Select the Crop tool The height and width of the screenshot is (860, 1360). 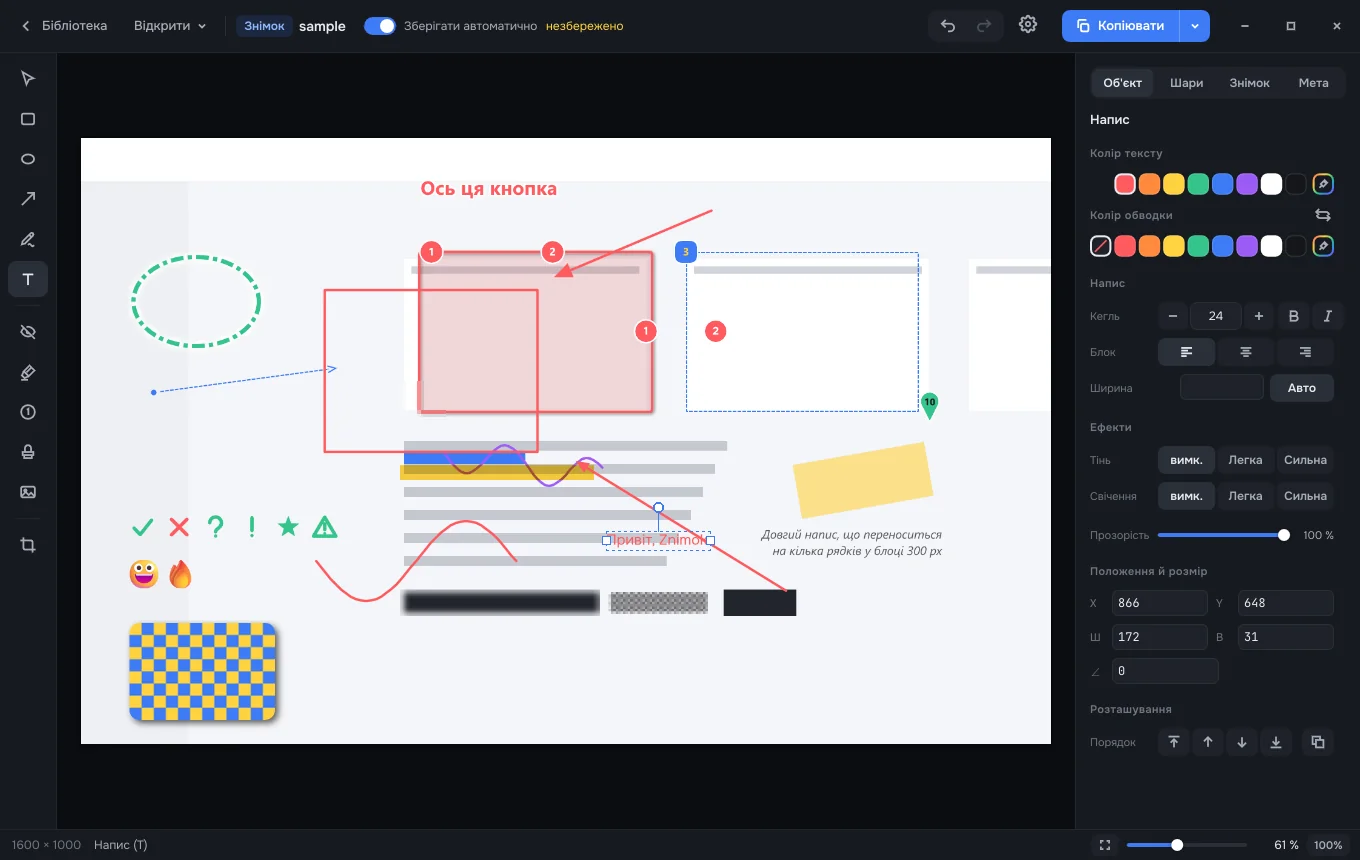coord(28,545)
